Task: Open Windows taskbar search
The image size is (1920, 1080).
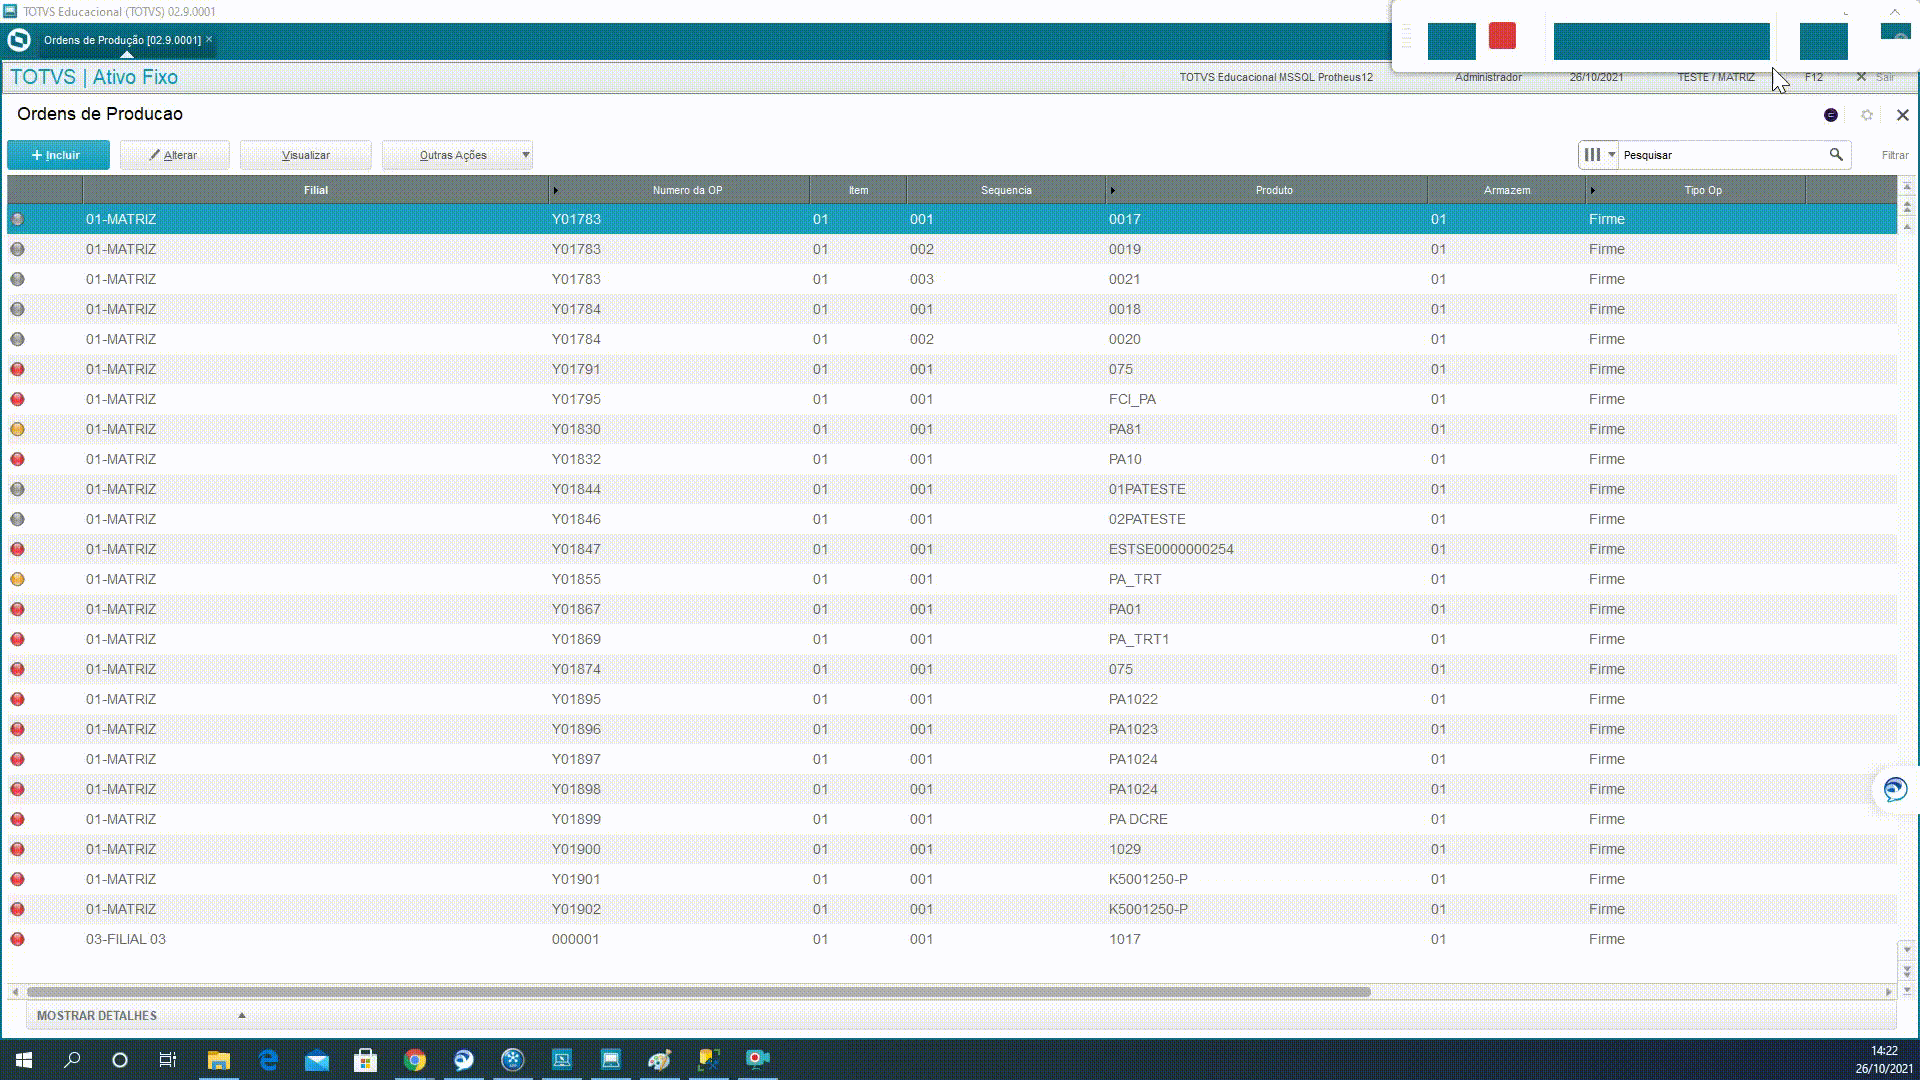Action: pyautogui.click(x=72, y=1060)
